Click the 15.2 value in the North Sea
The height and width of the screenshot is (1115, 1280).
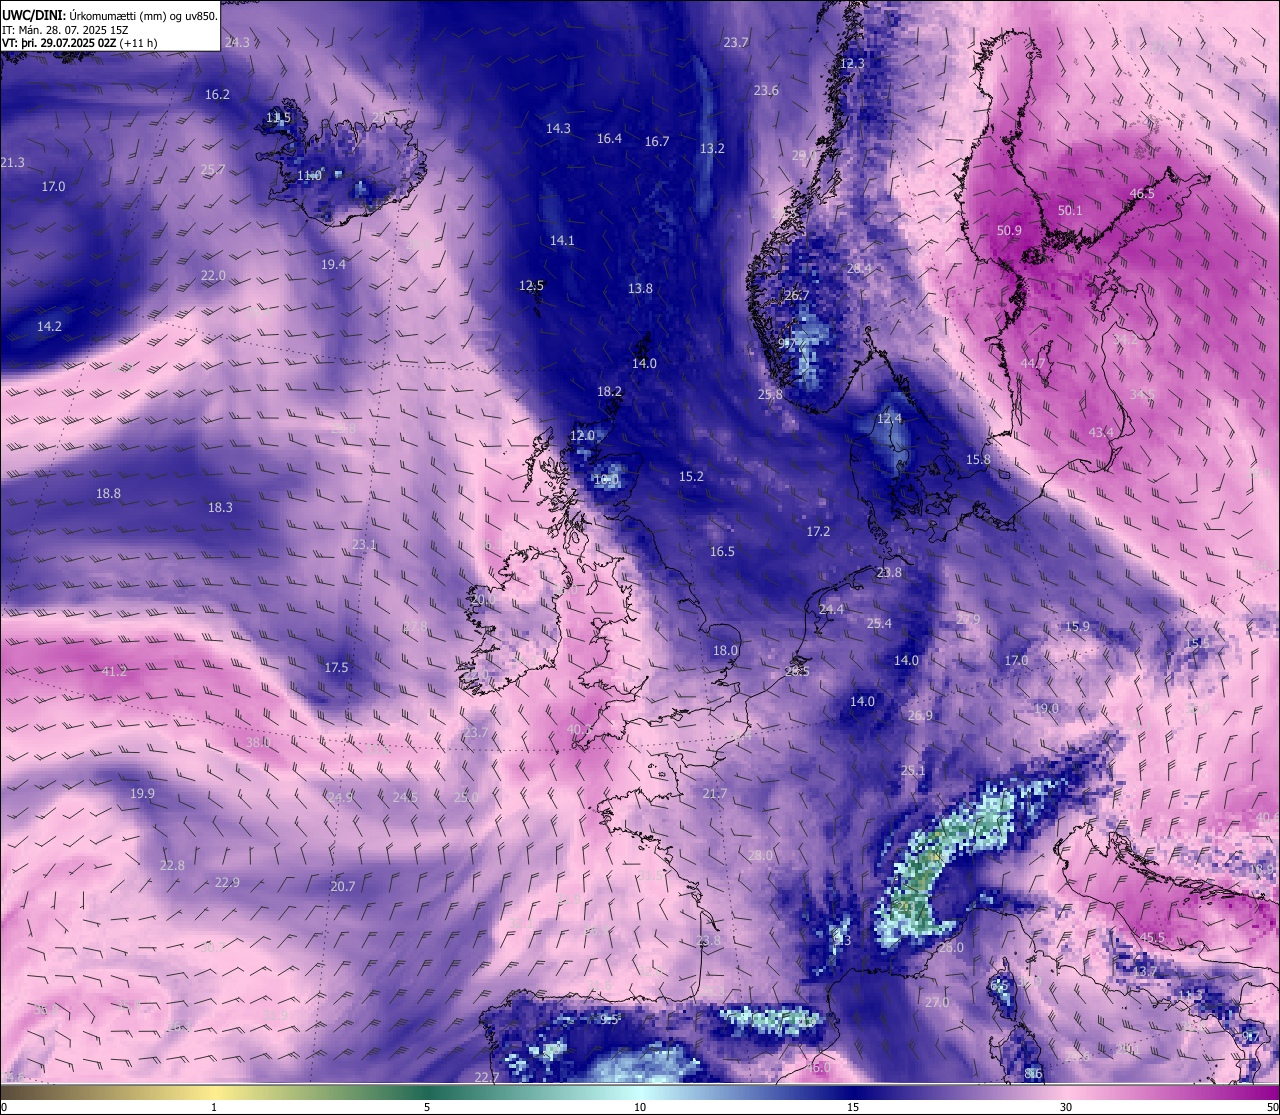[691, 477]
